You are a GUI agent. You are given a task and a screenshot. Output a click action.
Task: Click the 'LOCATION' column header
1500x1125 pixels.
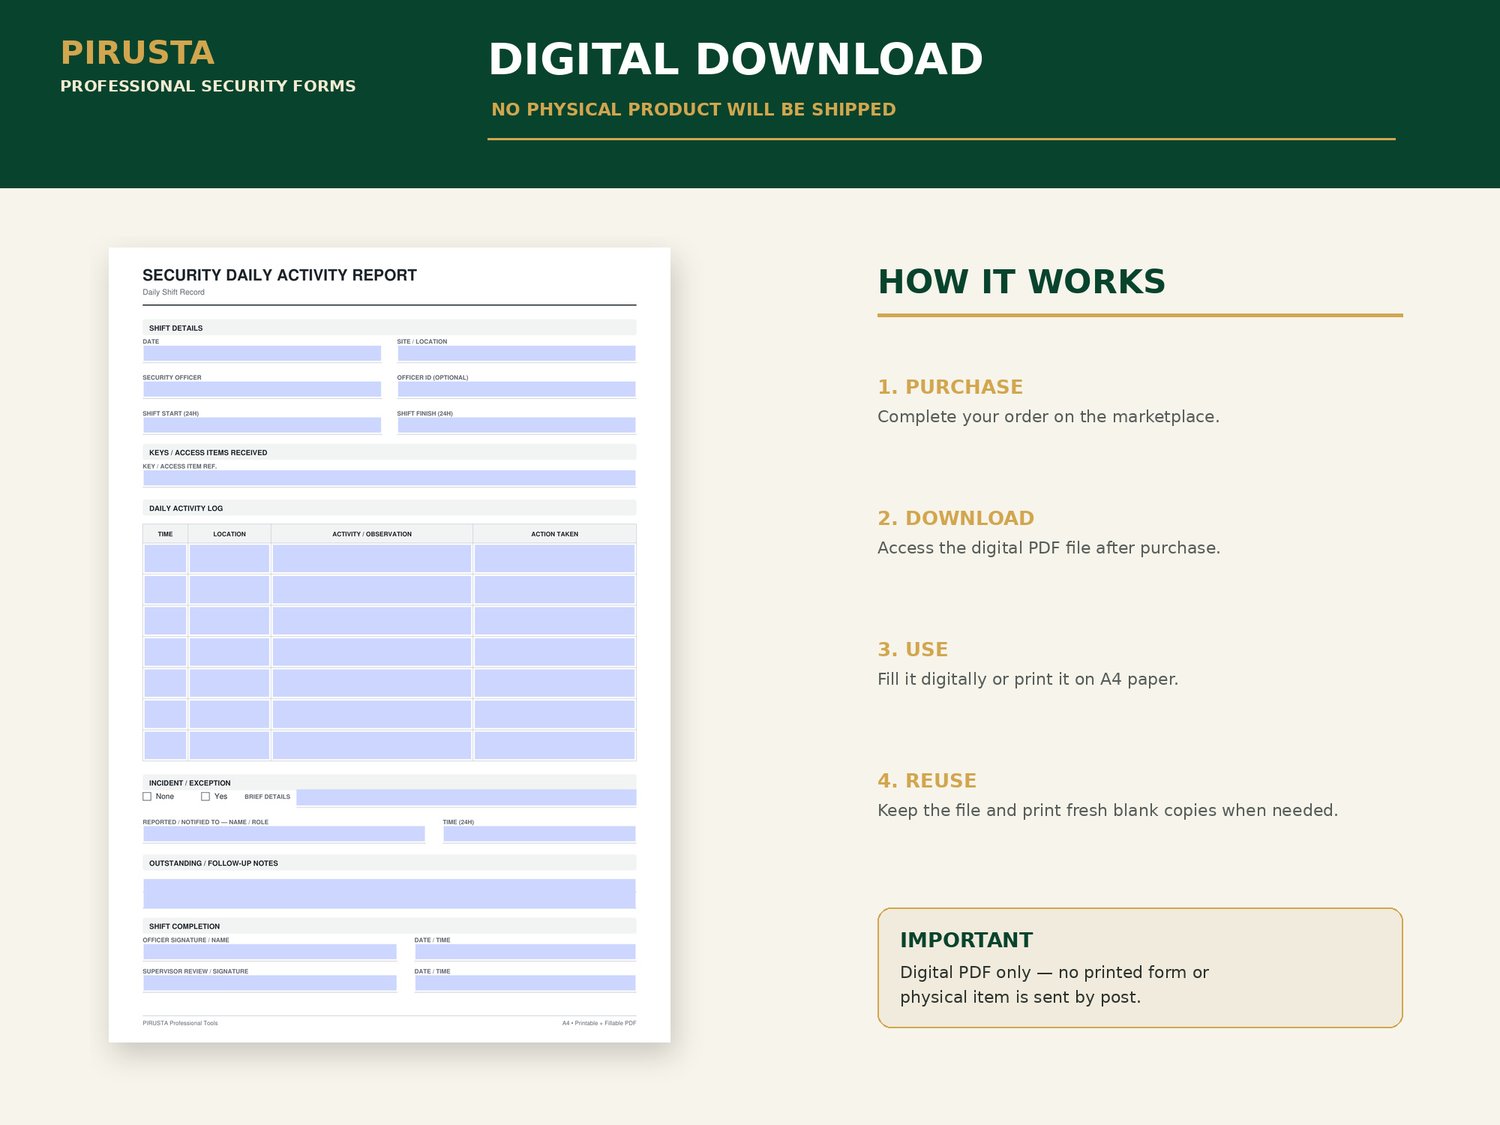229,534
